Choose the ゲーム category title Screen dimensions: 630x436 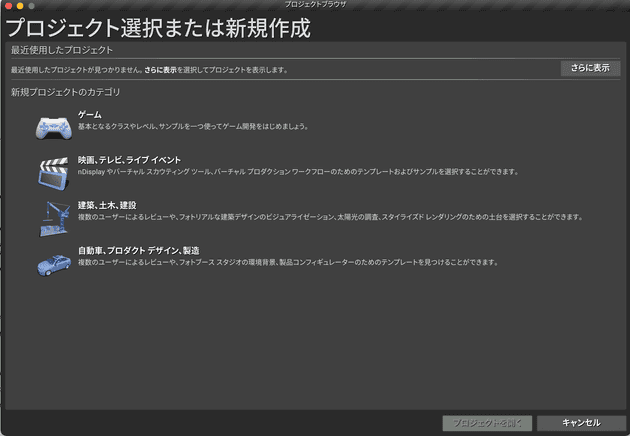pyautogui.click(x=90, y=115)
